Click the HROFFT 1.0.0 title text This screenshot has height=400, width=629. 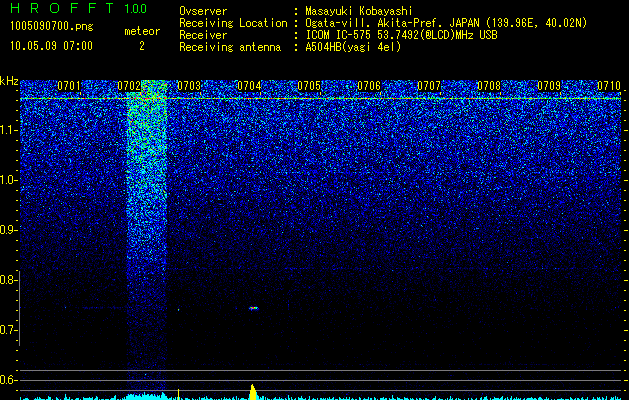79,8
